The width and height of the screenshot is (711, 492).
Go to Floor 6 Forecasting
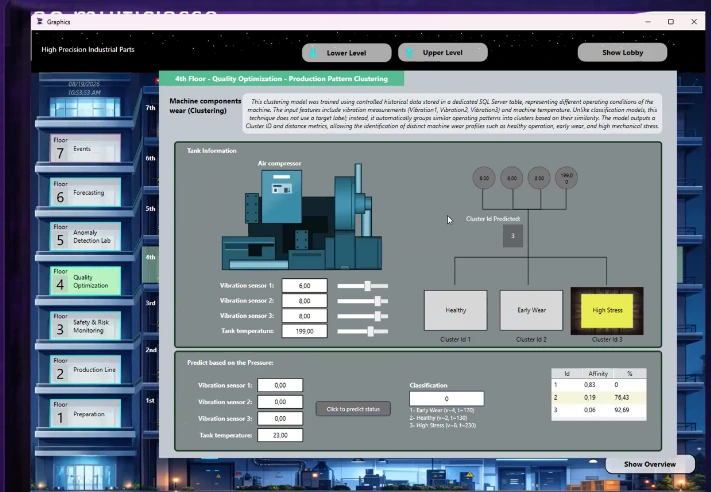[x=85, y=192]
